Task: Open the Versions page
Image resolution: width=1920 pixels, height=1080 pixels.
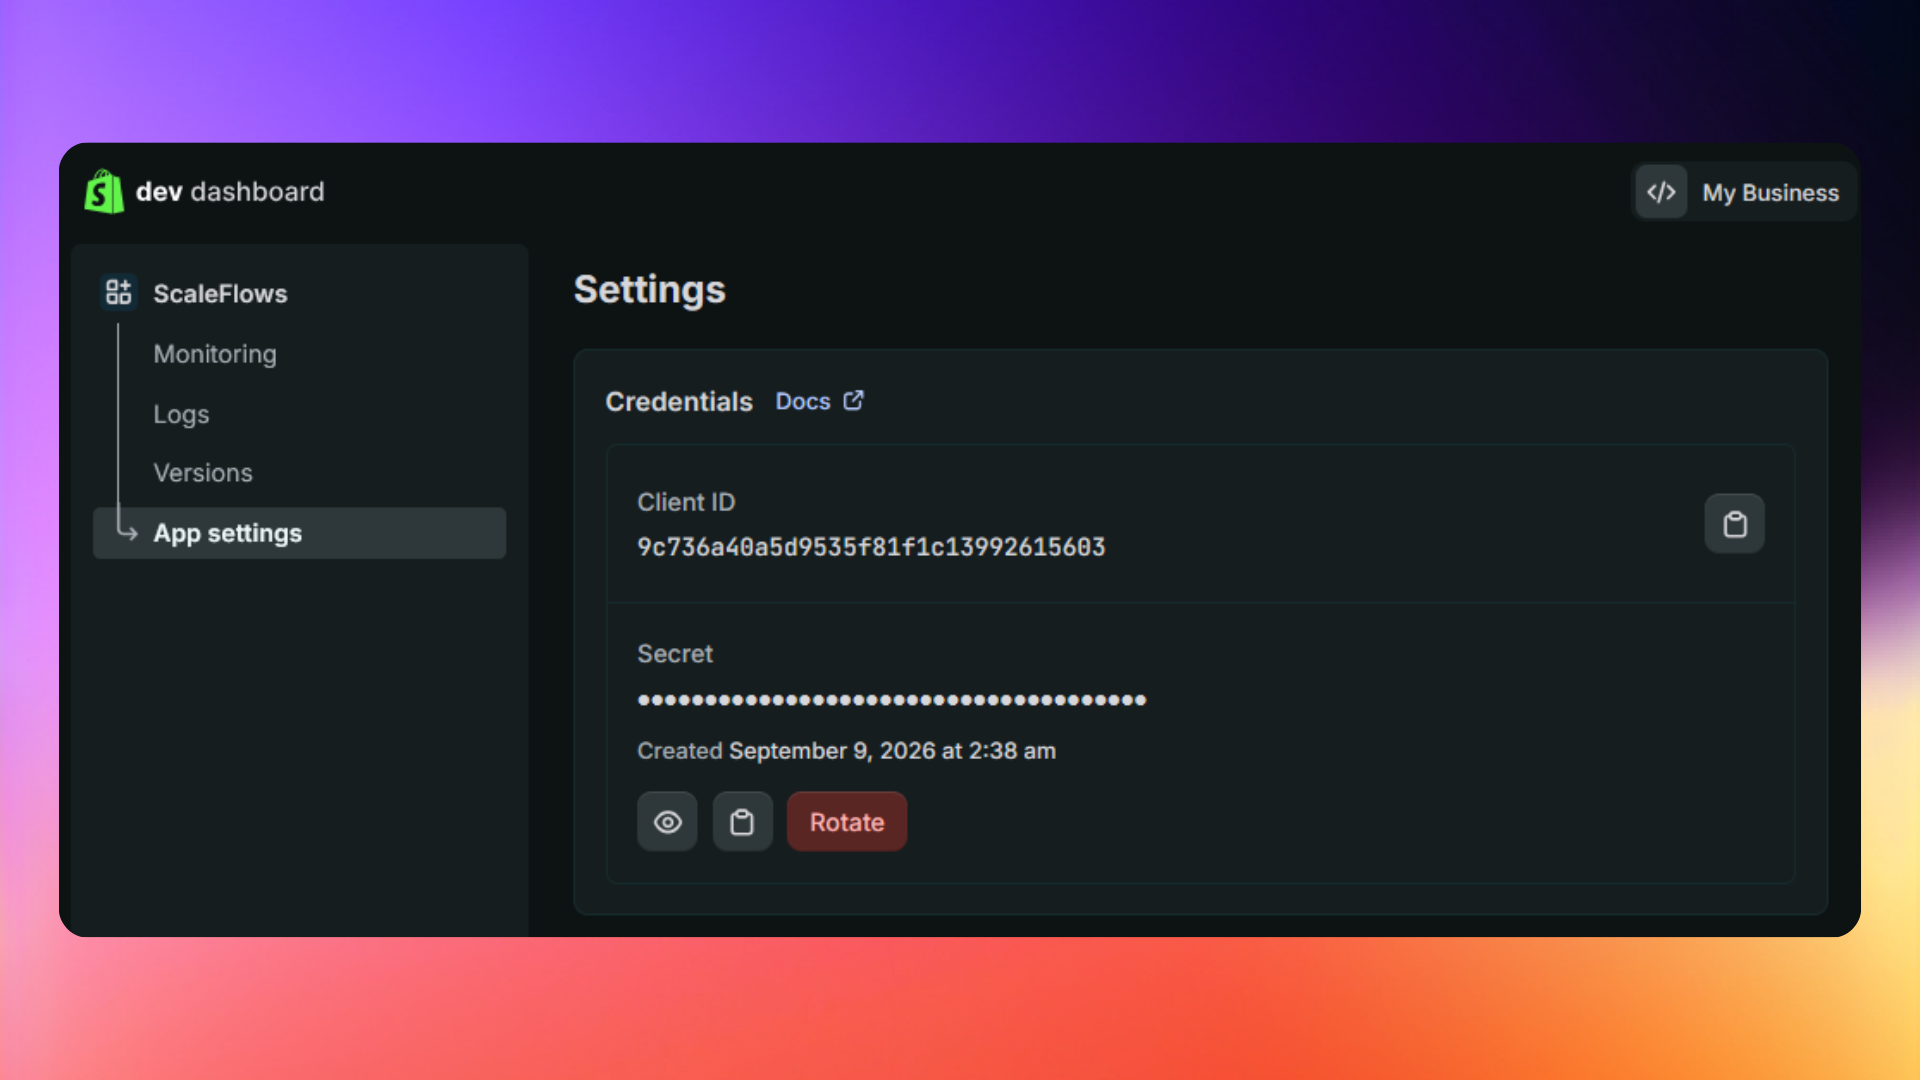Action: (x=203, y=473)
